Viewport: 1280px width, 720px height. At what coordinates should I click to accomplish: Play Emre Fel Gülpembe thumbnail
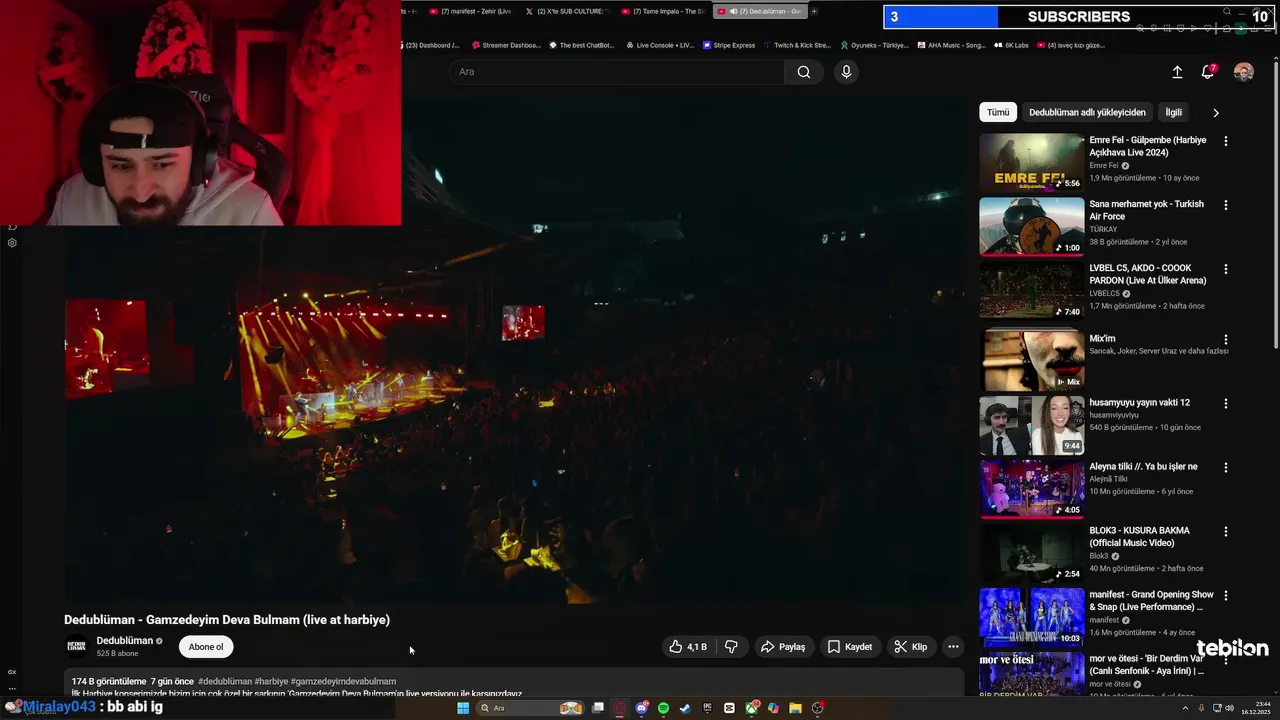[1031, 163]
